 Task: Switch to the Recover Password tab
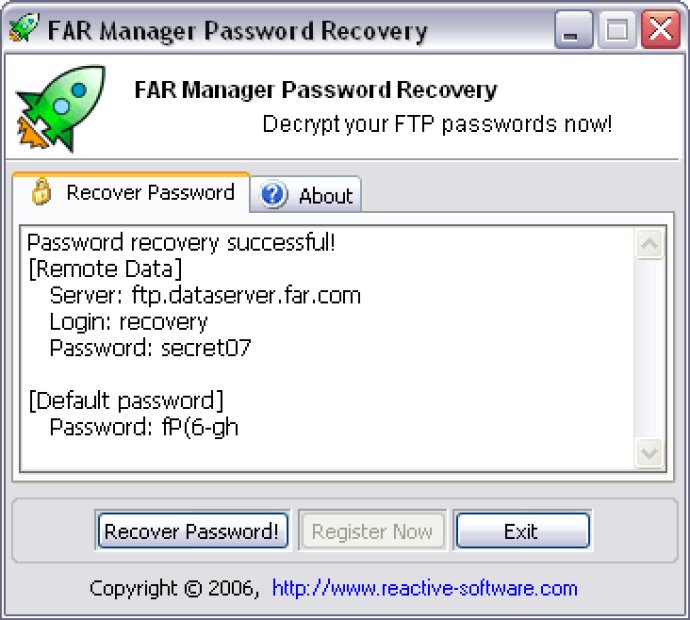(131, 193)
